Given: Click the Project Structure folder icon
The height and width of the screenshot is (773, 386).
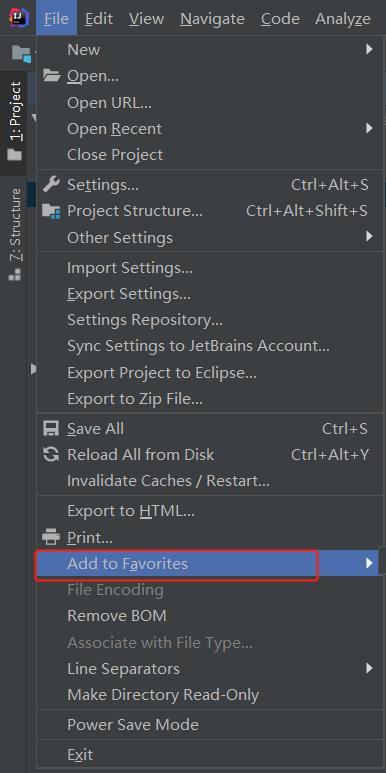Looking at the screenshot, I should (x=51, y=211).
